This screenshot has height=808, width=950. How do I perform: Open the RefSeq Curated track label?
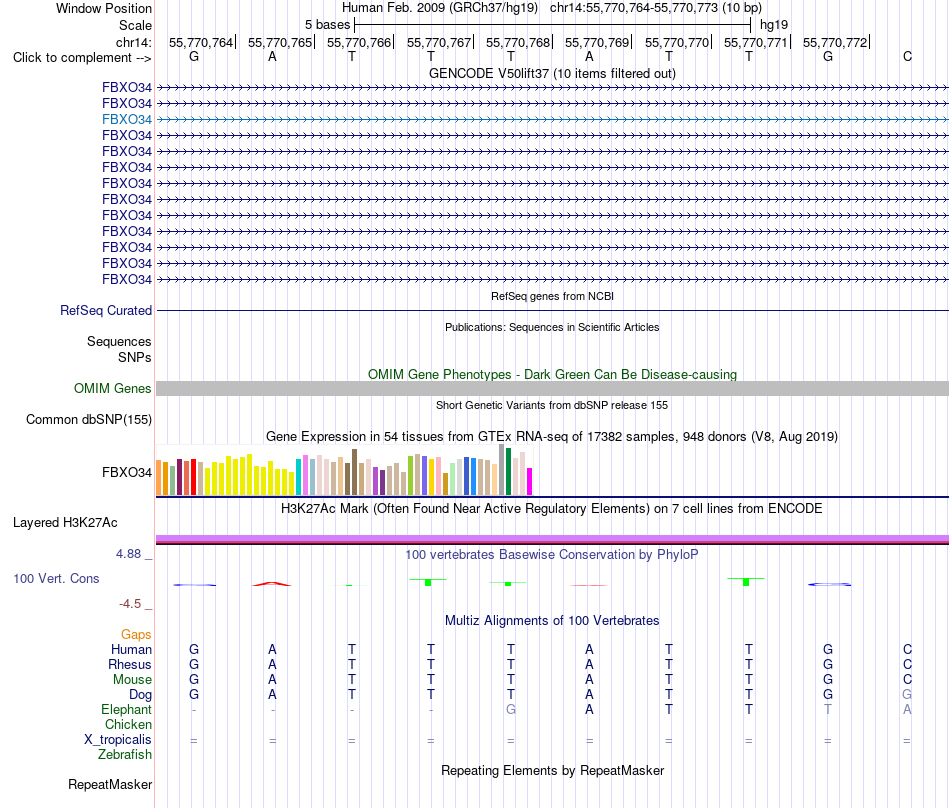click(x=105, y=310)
